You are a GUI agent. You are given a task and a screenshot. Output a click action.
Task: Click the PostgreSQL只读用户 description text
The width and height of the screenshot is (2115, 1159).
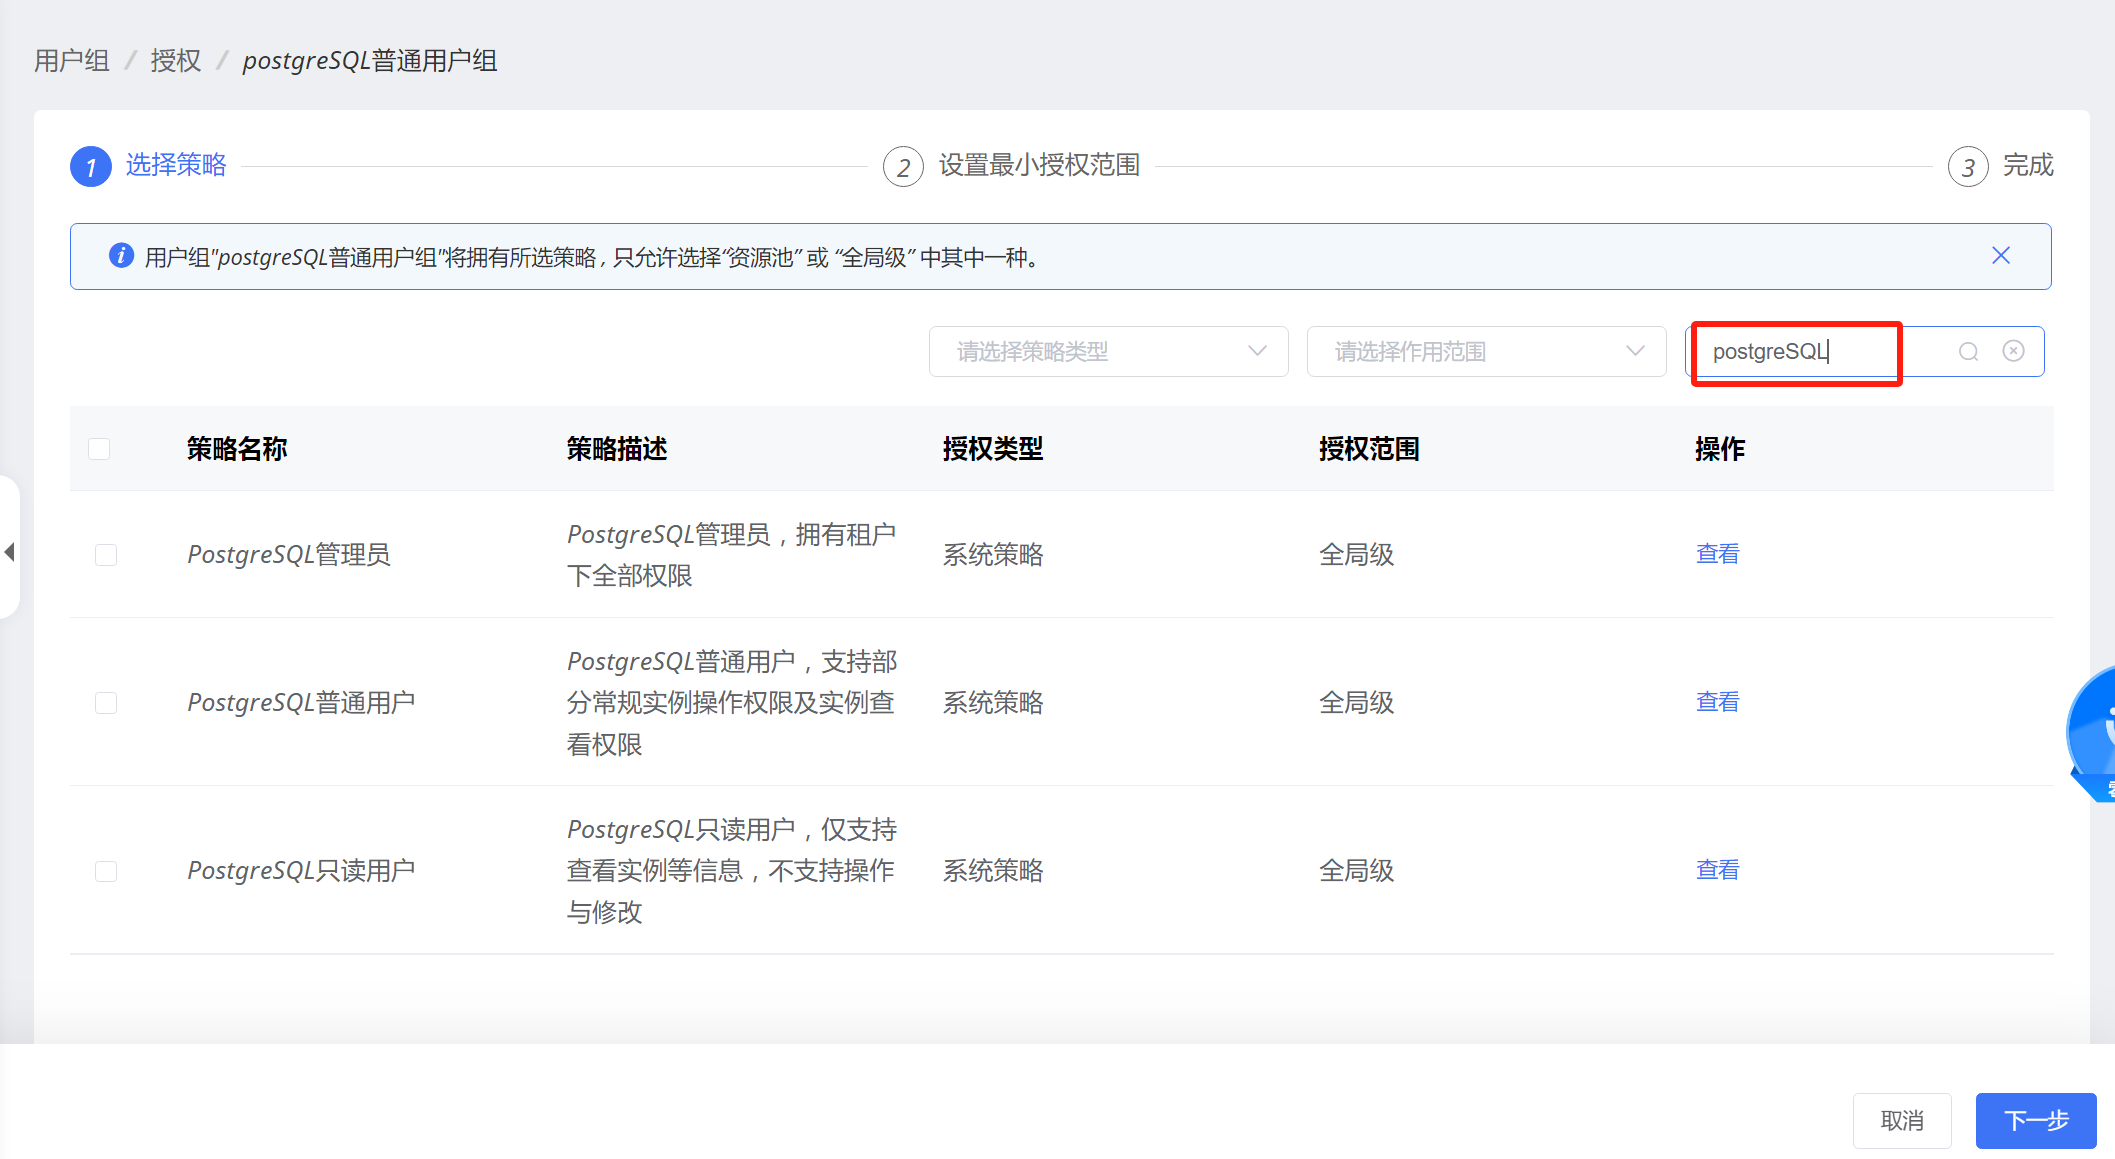coord(732,871)
